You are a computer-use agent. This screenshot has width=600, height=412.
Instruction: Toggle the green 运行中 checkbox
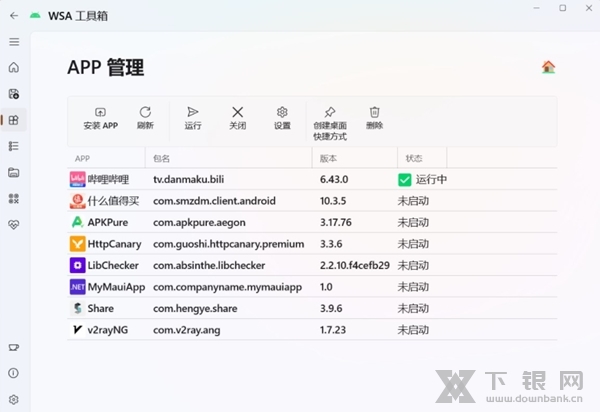[404, 179]
